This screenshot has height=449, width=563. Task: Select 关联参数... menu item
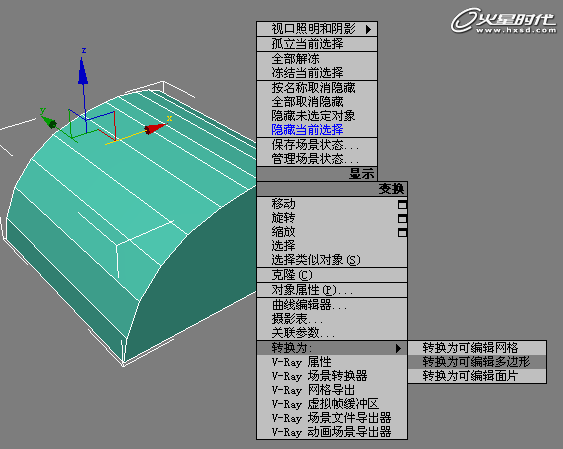[332, 333]
